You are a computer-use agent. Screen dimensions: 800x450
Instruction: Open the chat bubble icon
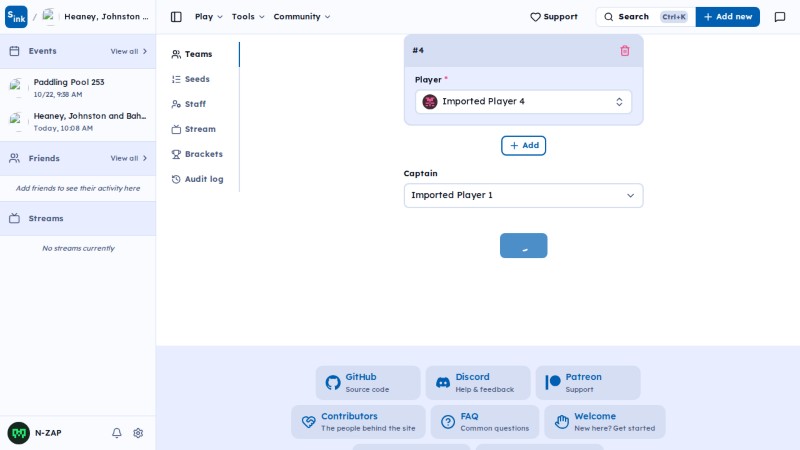[780, 17]
